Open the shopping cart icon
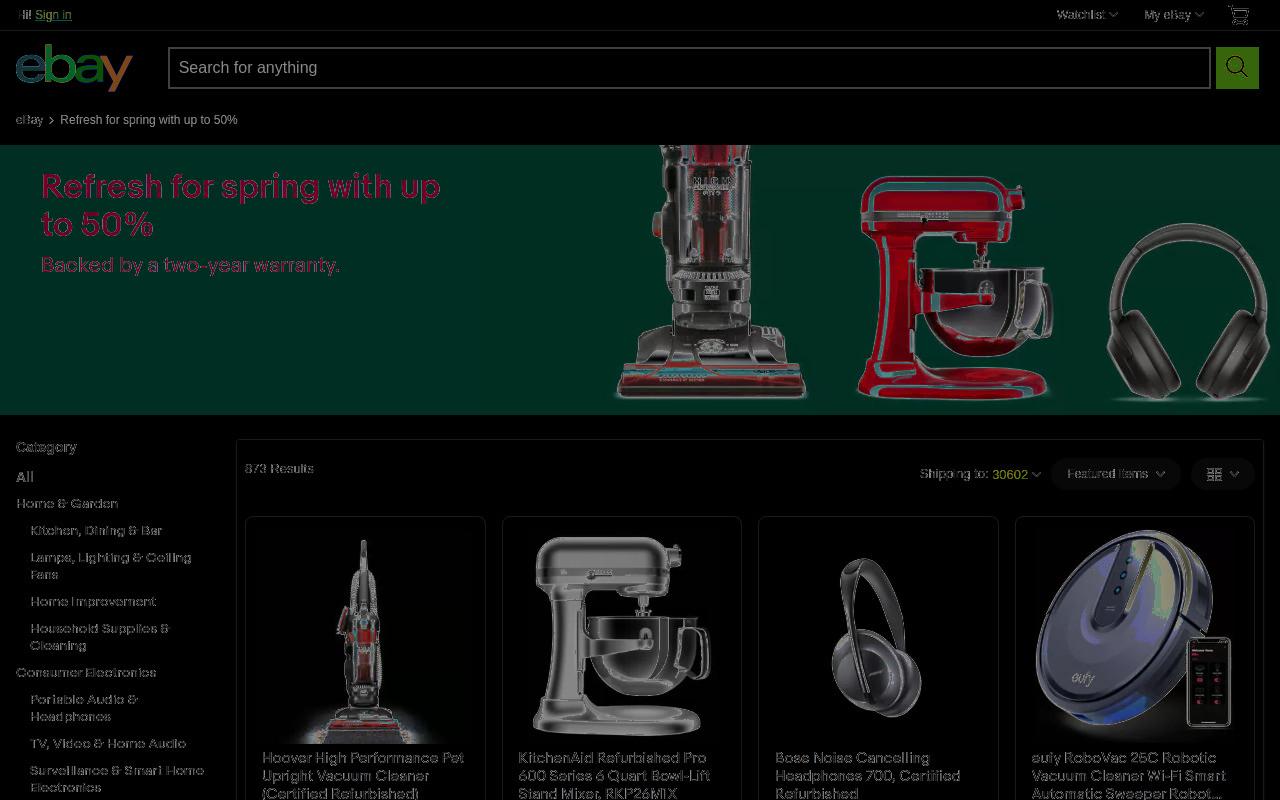The height and width of the screenshot is (800, 1280). [1239, 15]
